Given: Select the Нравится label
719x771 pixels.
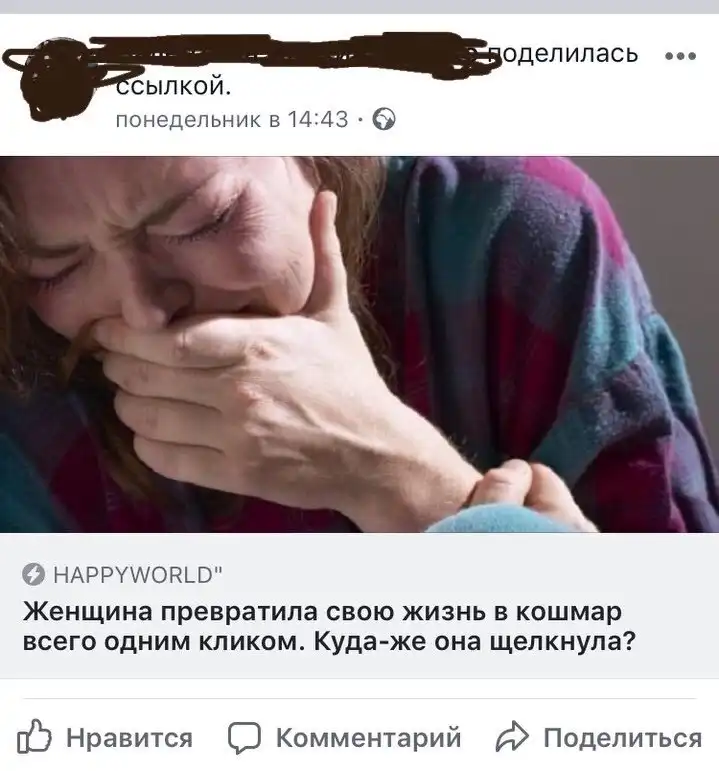Looking at the screenshot, I should [x=129, y=738].
